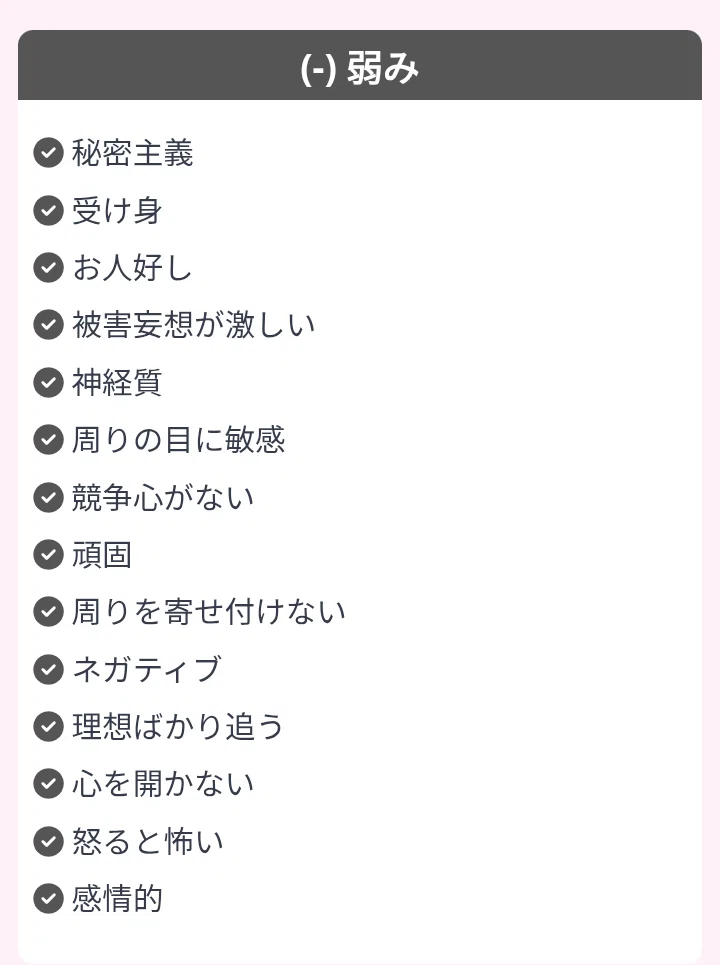Tap the checkmark next to 被害妄想が激しい
Screen dimensions: 720x965
49,325
